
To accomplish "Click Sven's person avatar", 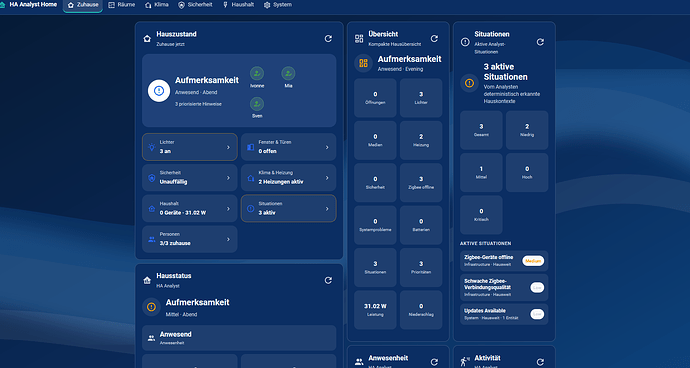I will click(x=257, y=104).
